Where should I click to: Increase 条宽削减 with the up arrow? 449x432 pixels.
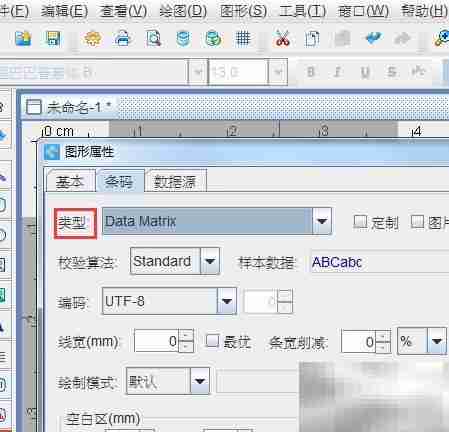(x=383, y=336)
